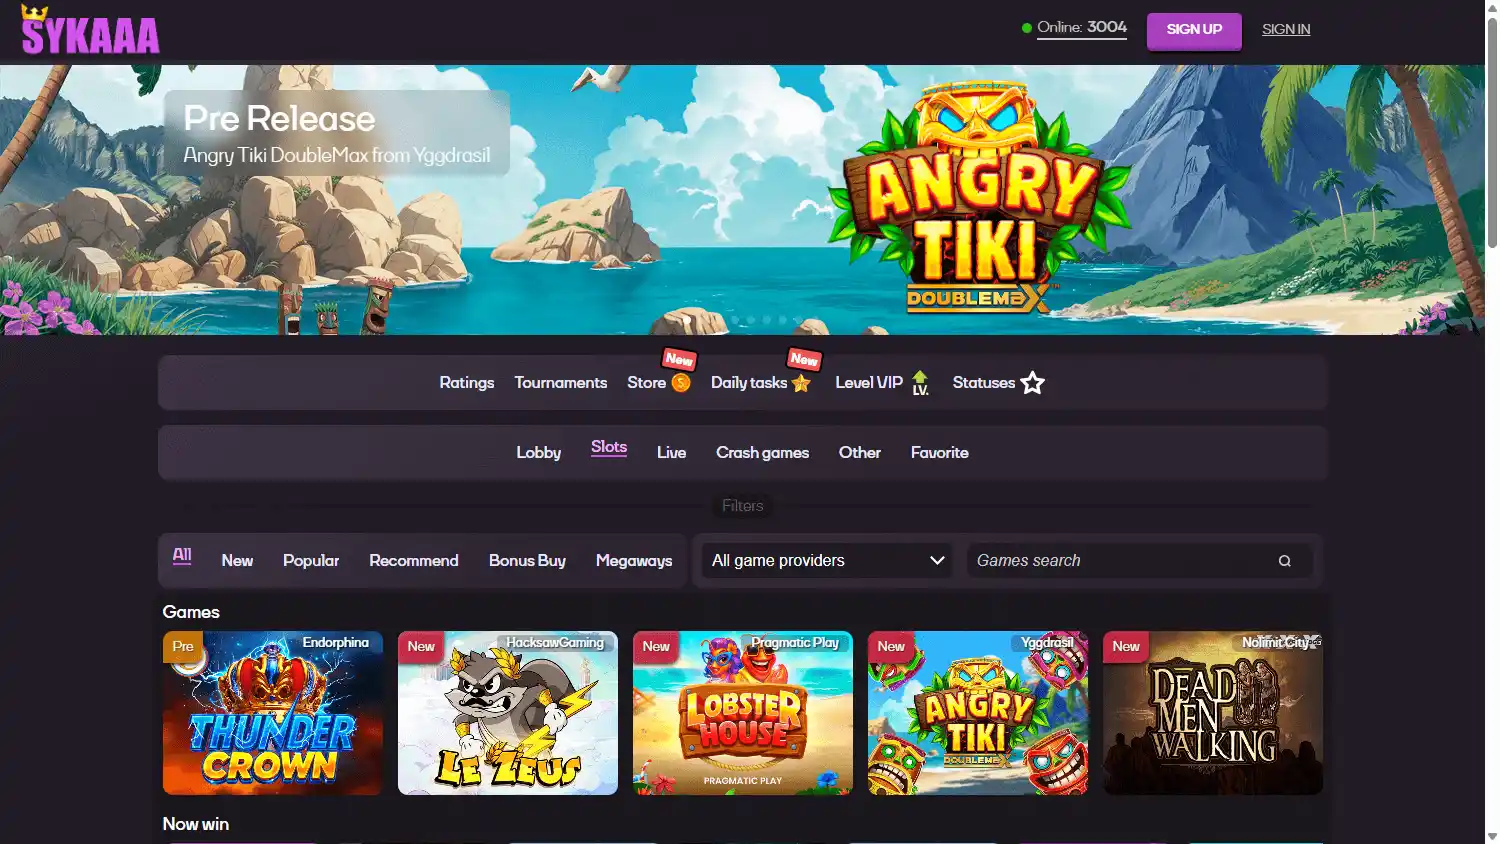
Task: Click the Statuses star outline icon
Action: 1033,383
